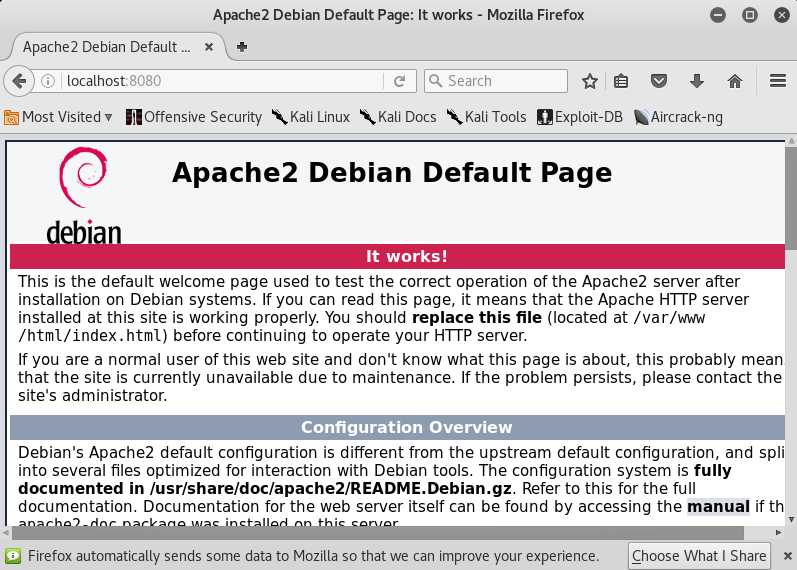
Task: Open the Downloads arrow icon
Action: [x=697, y=81]
